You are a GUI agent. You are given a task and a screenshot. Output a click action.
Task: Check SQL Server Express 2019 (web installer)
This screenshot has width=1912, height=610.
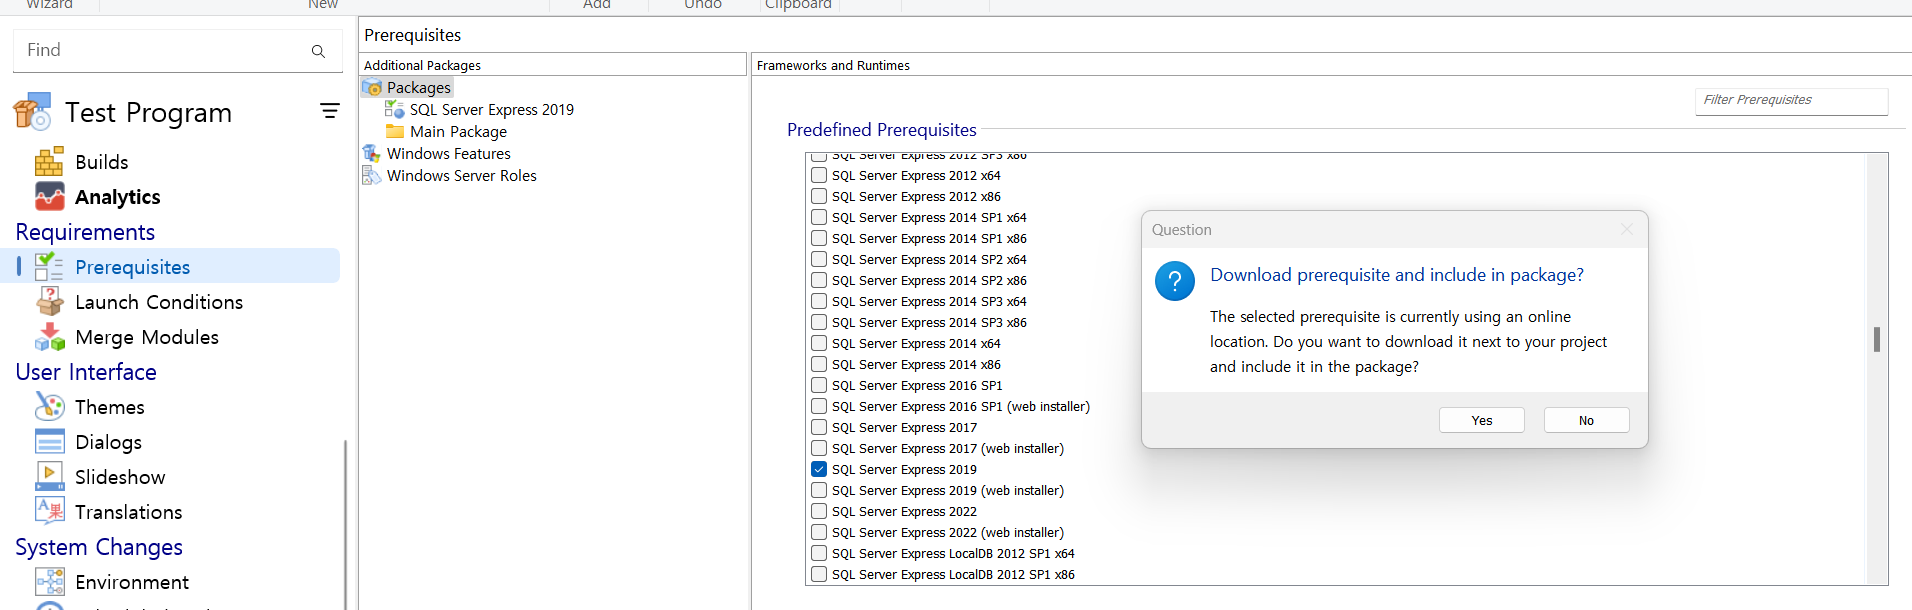click(x=819, y=490)
